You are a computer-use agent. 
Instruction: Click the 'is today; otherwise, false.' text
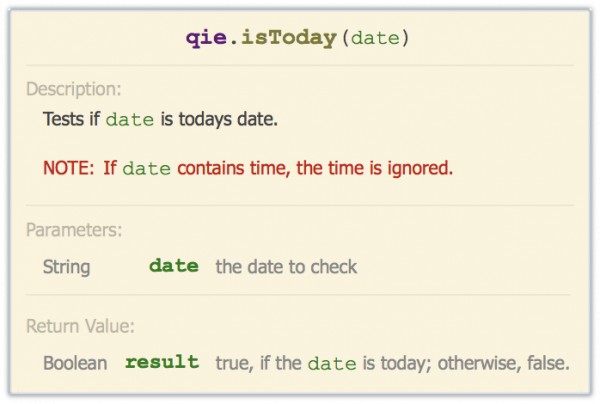pyautogui.click(x=466, y=363)
